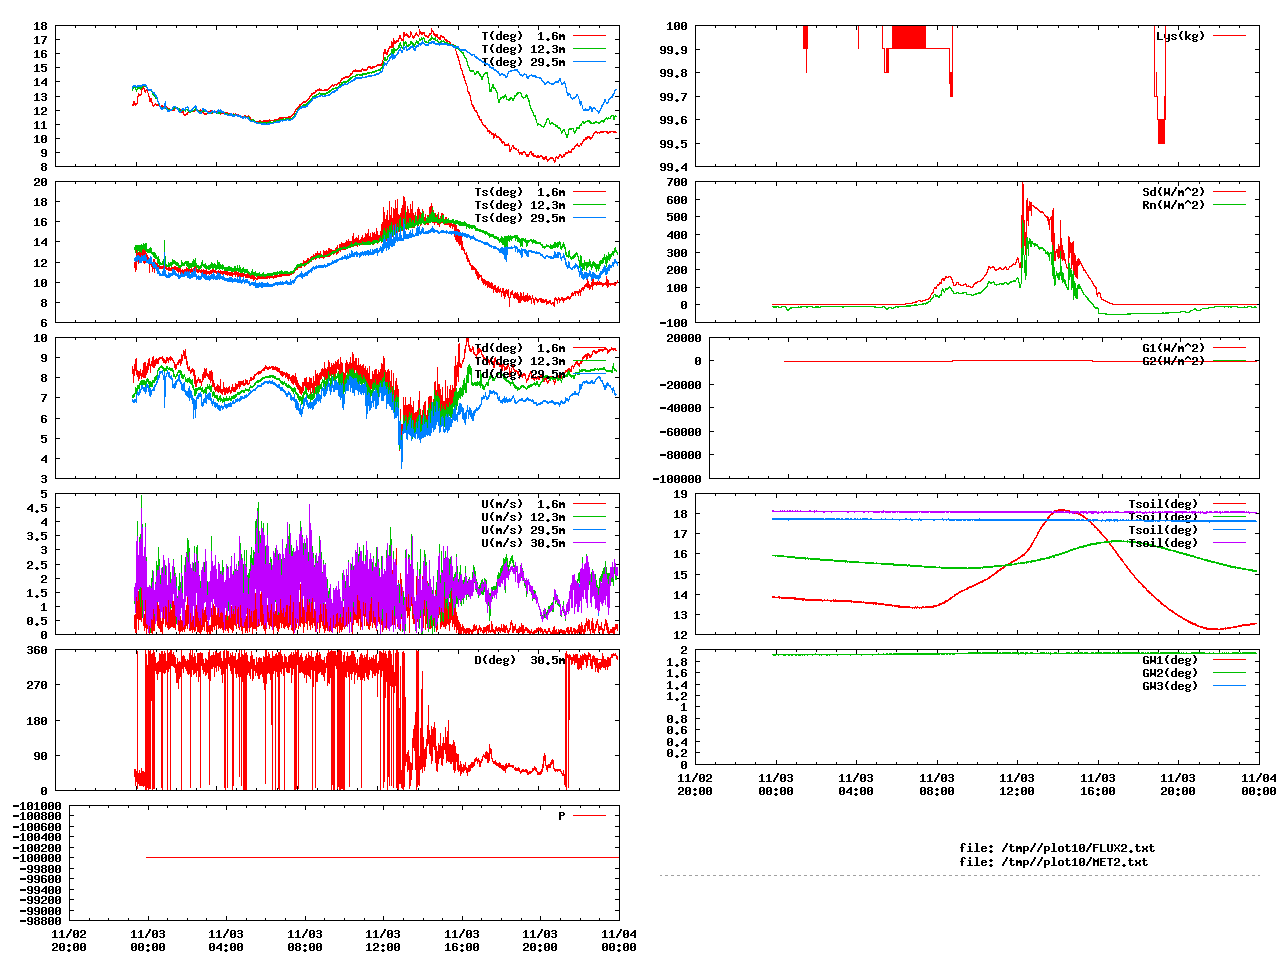Click 'U(m/s) 1.6m' in the wind legend
Image resolution: width=1280 pixels, height=960 pixels.
523,504
